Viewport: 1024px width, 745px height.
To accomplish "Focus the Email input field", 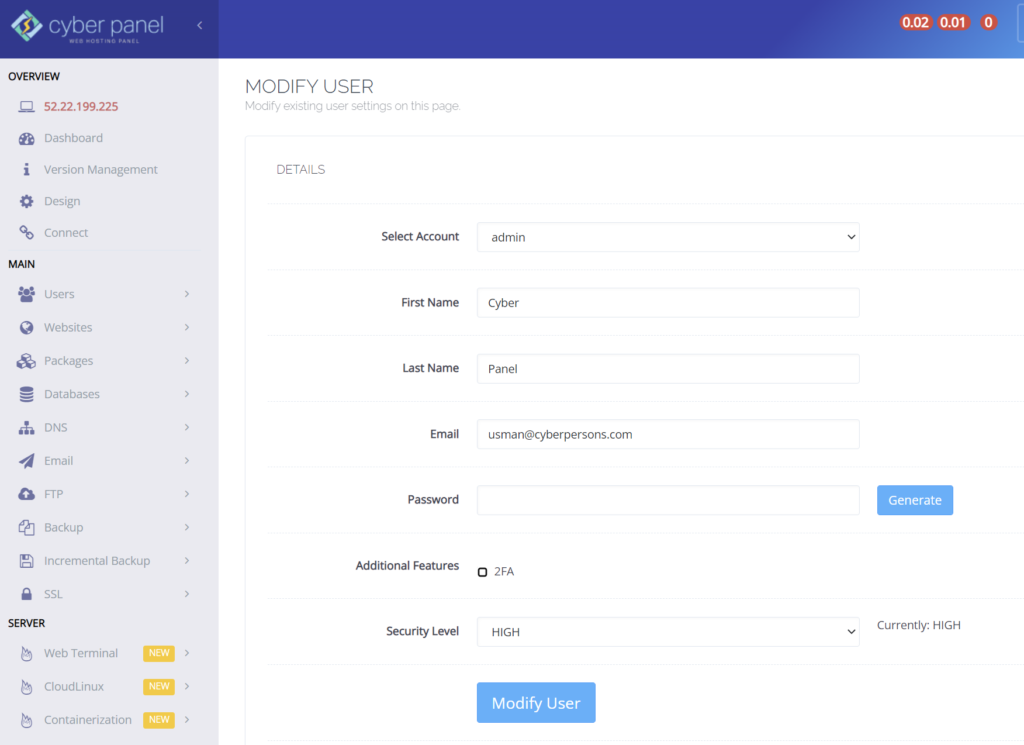I will pos(668,434).
